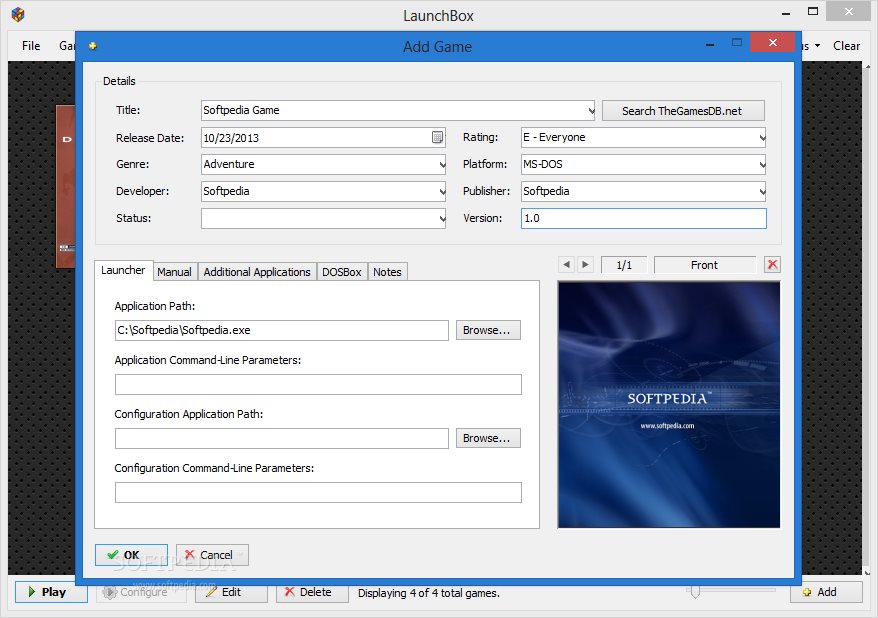This screenshot has height=618, width=878.
Task: Open the calendar picker for Release Date
Action: (437, 137)
